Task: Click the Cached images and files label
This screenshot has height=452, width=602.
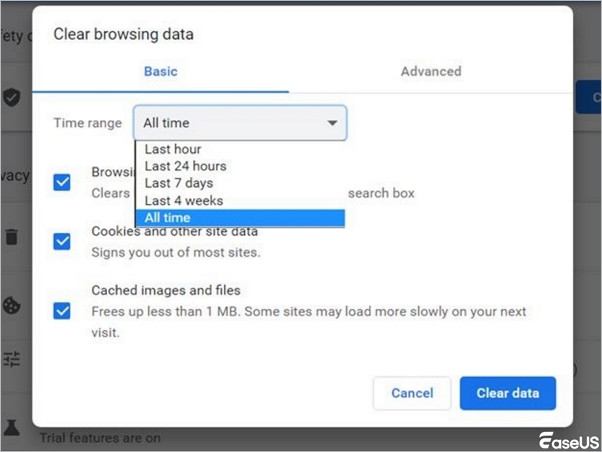Action: 166,290
